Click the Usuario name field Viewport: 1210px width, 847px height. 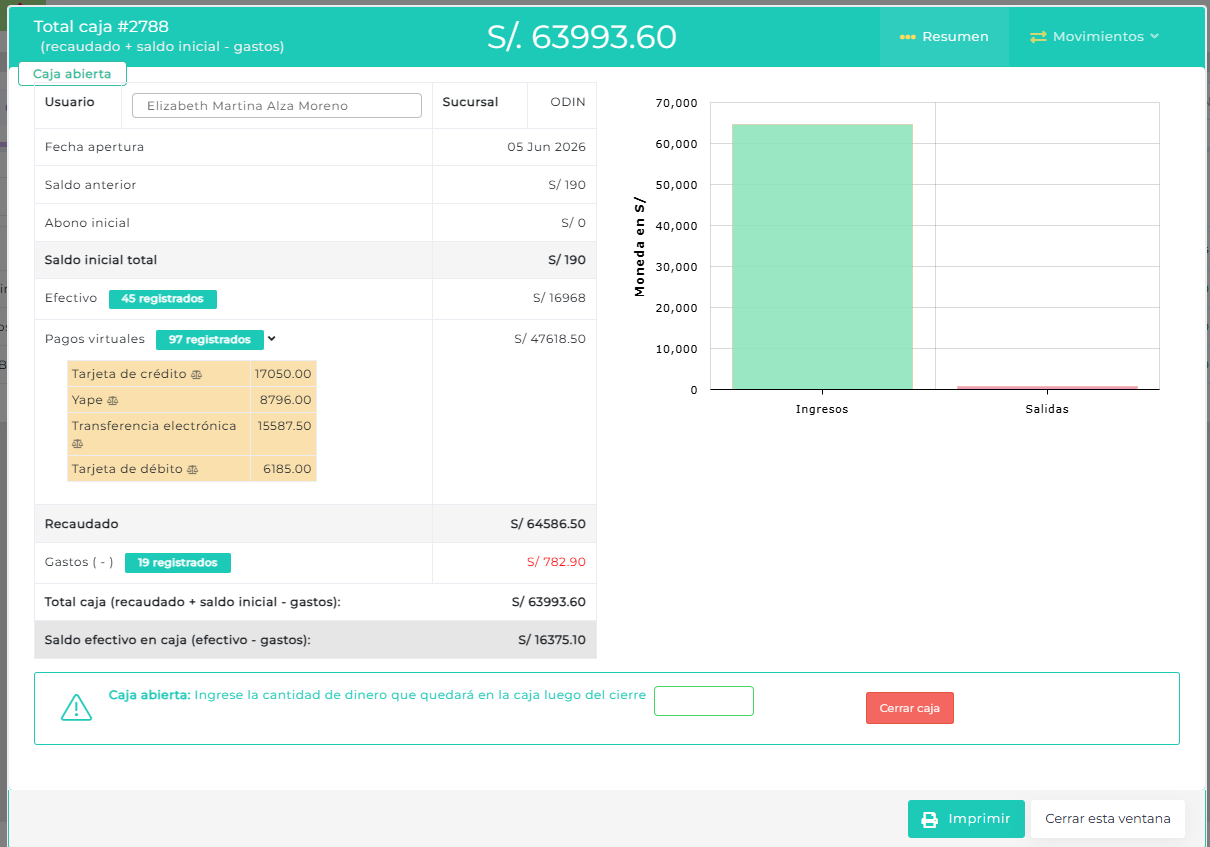277,105
